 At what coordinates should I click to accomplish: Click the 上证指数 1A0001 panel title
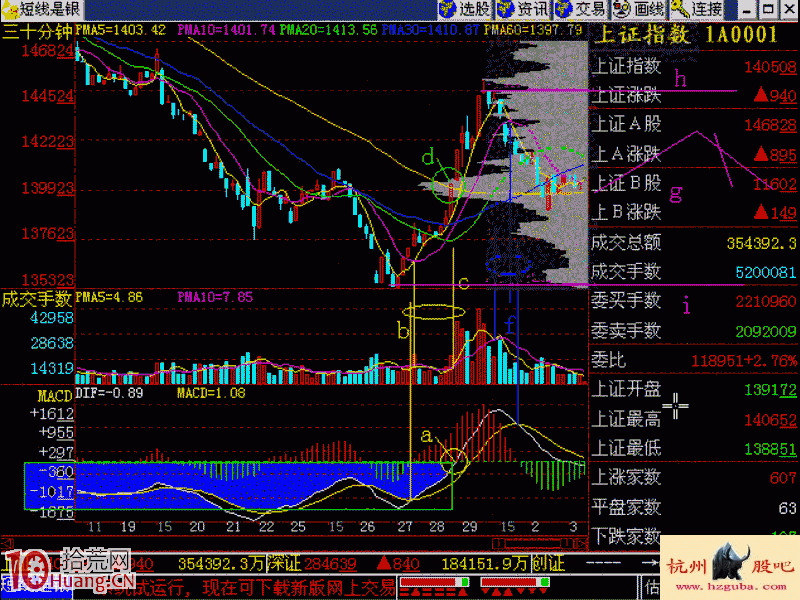point(687,35)
